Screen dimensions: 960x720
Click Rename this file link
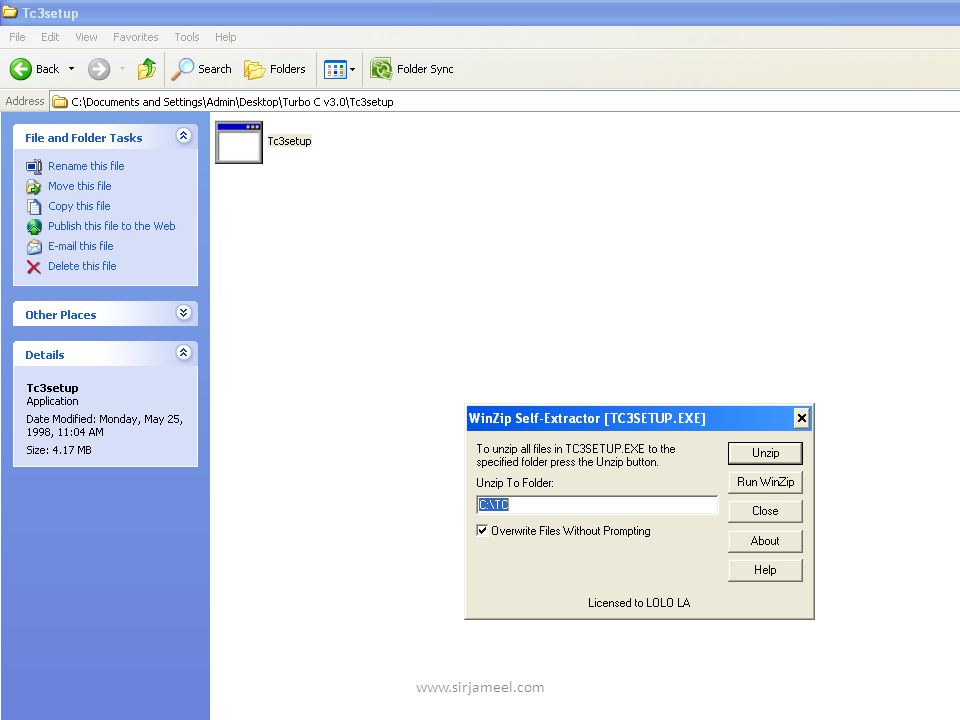pyautogui.click(x=86, y=166)
